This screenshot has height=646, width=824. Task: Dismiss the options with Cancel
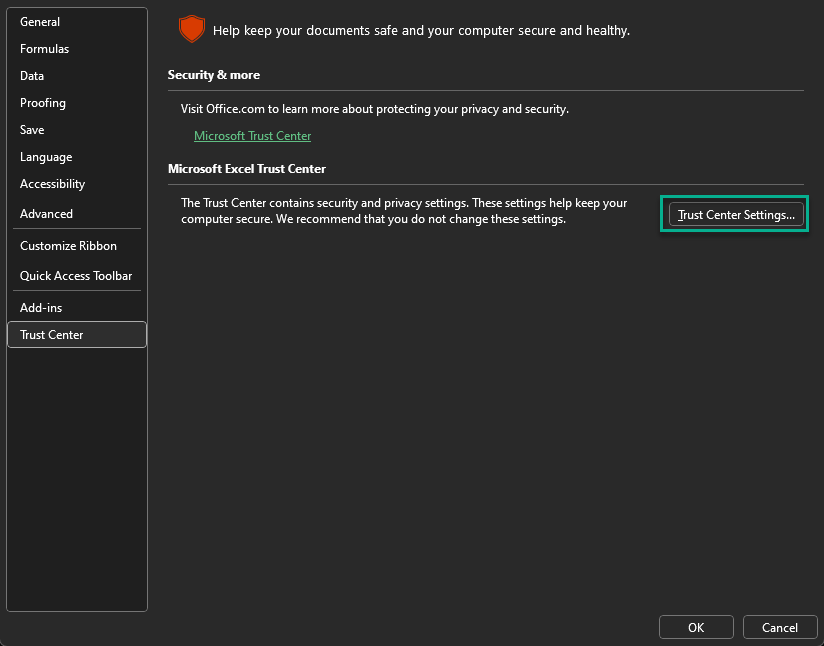pos(780,627)
